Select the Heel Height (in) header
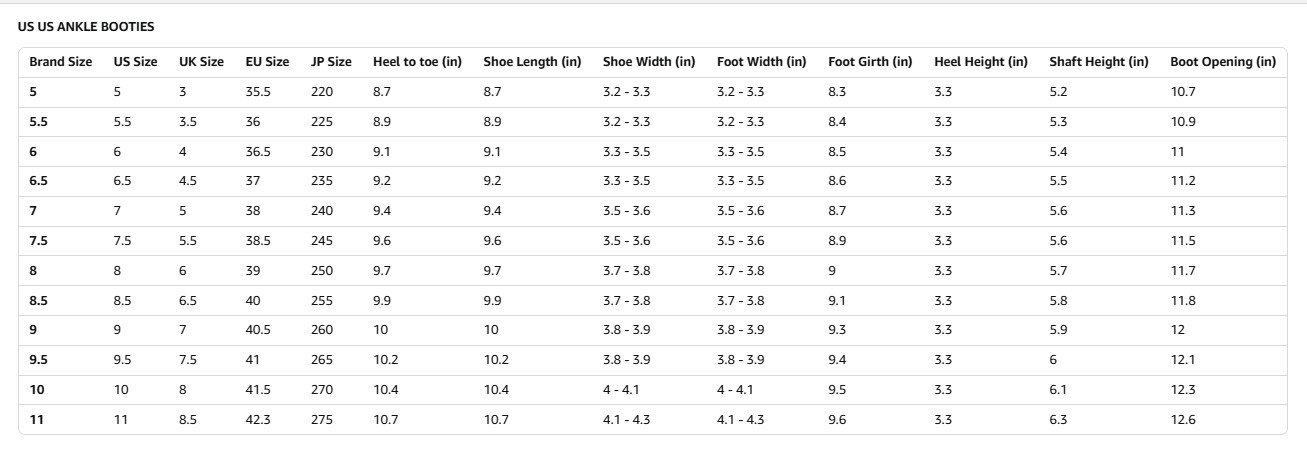The height and width of the screenshot is (463, 1307). [x=981, y=62]
